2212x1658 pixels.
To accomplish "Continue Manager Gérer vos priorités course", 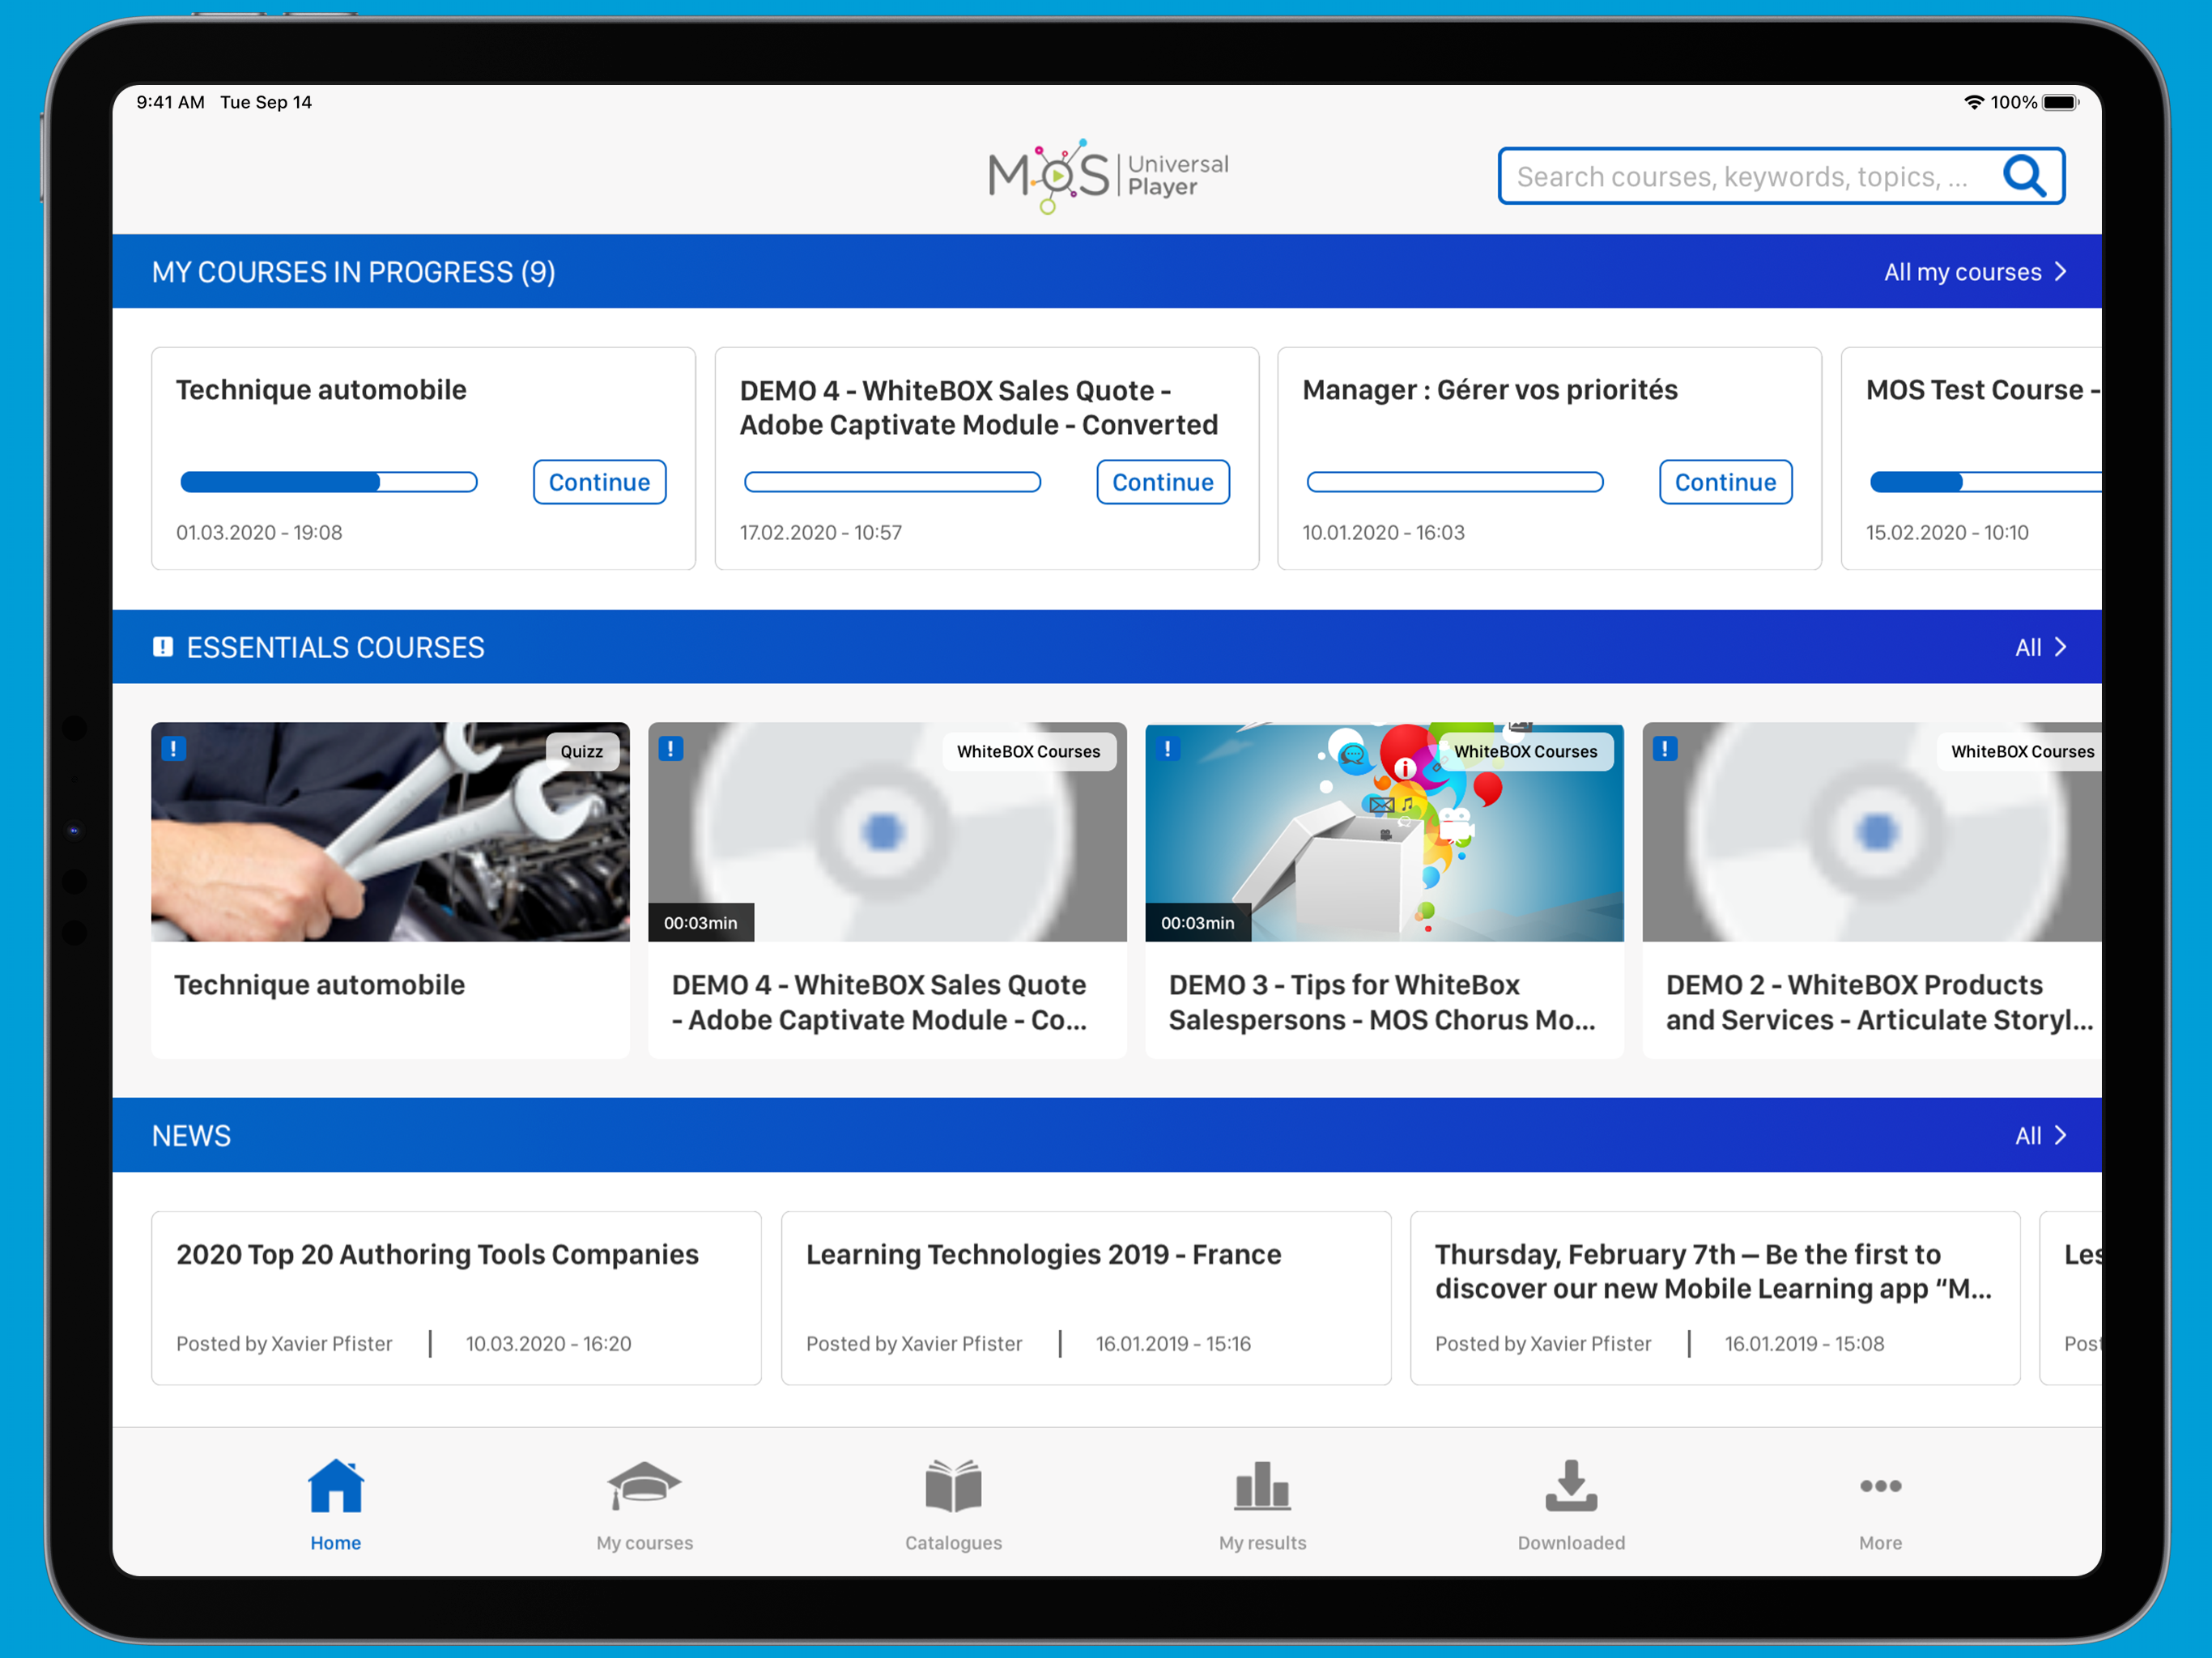I will click(1725, 482).
